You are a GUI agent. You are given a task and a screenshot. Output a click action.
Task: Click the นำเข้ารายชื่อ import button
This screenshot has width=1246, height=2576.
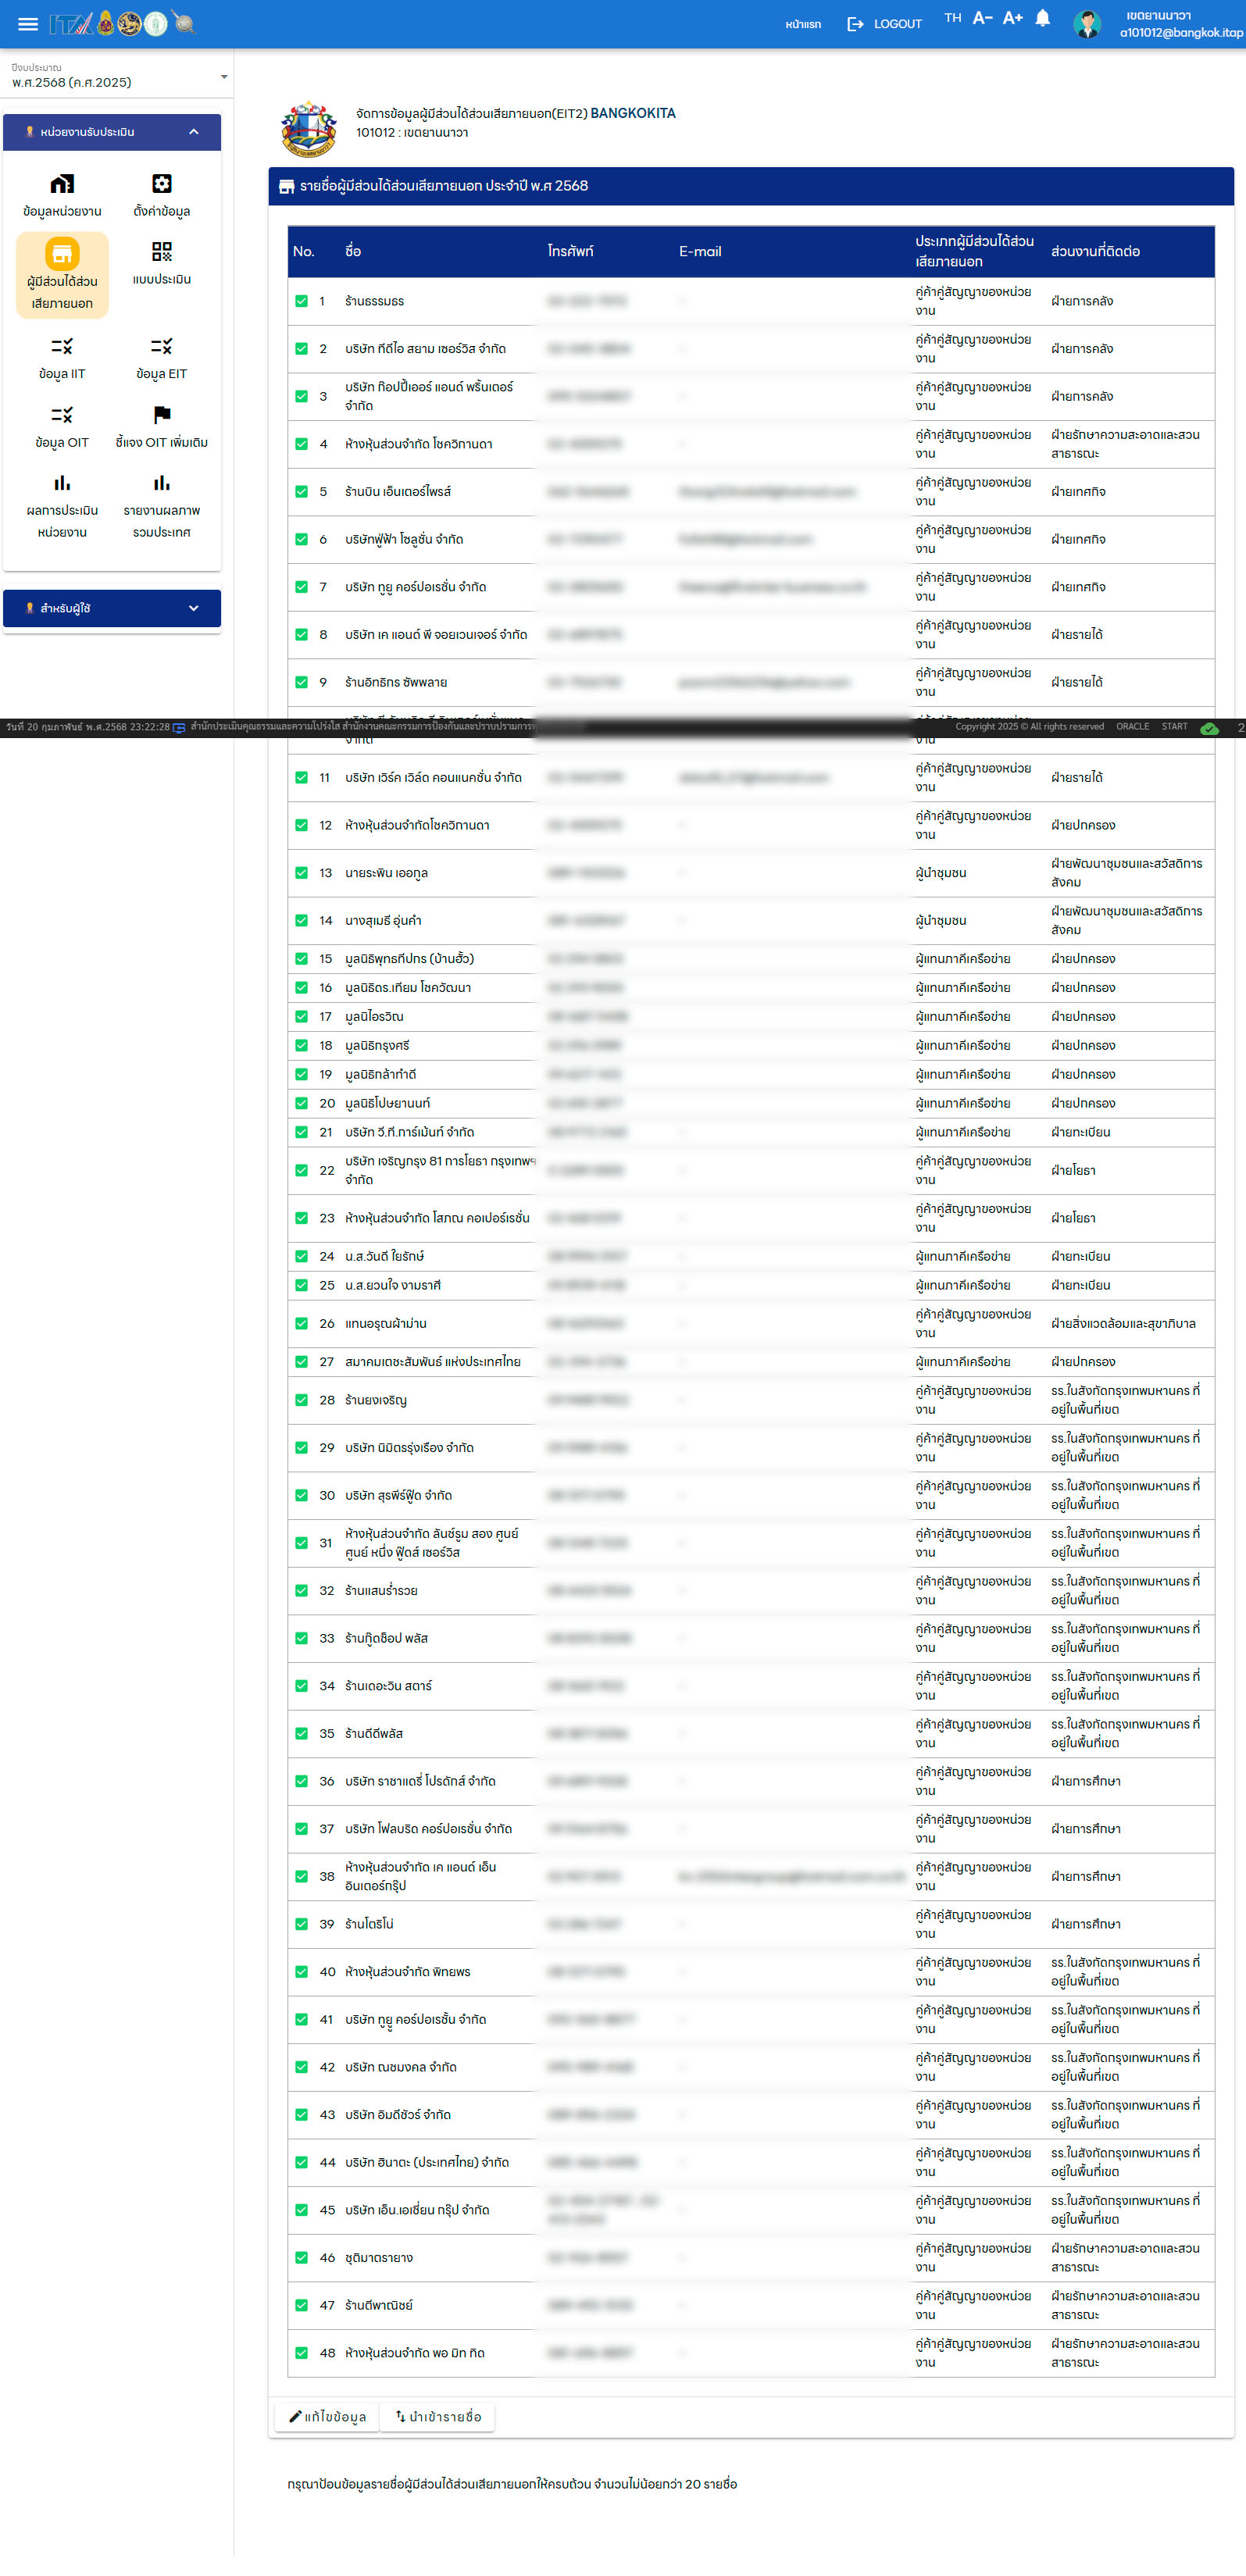[438, 2416]
